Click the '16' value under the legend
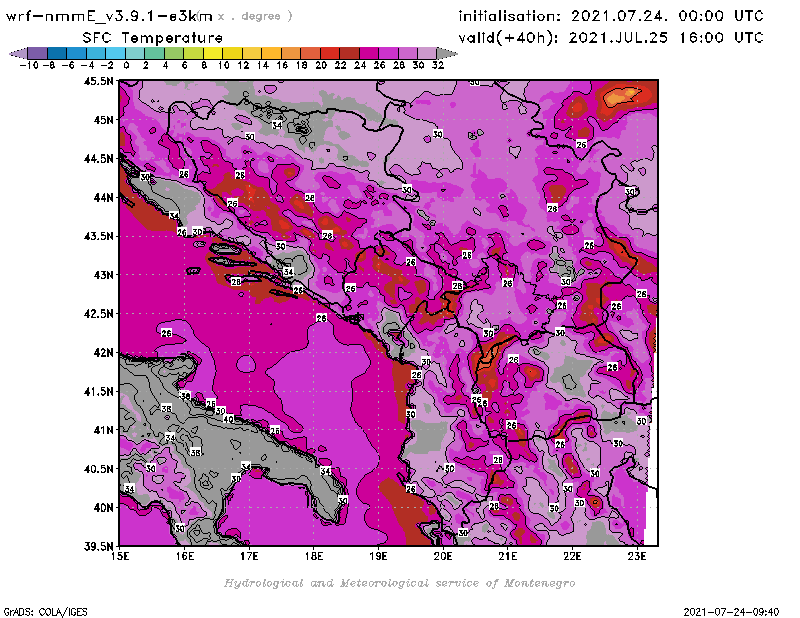800x618 pixels. click(282, 65)
